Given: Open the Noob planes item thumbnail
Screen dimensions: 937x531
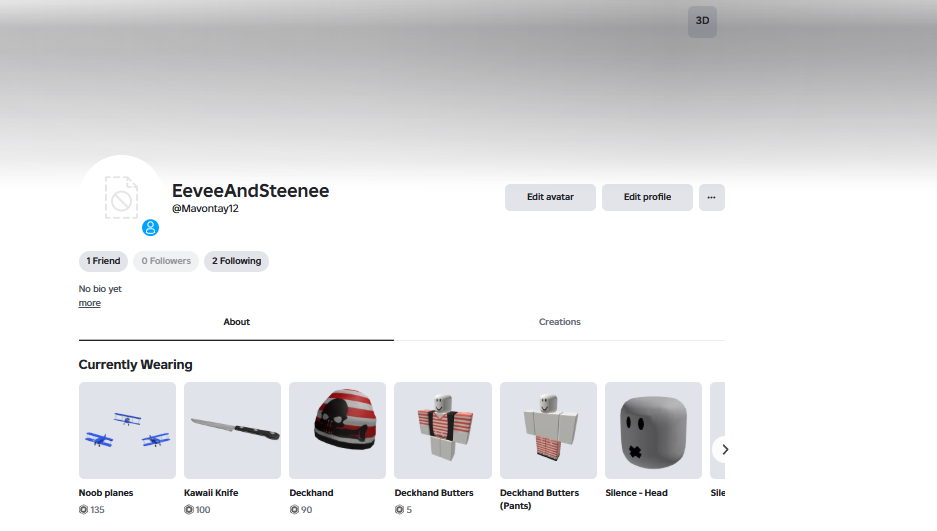Looking at the screenshot, I should tap(127, 431).
